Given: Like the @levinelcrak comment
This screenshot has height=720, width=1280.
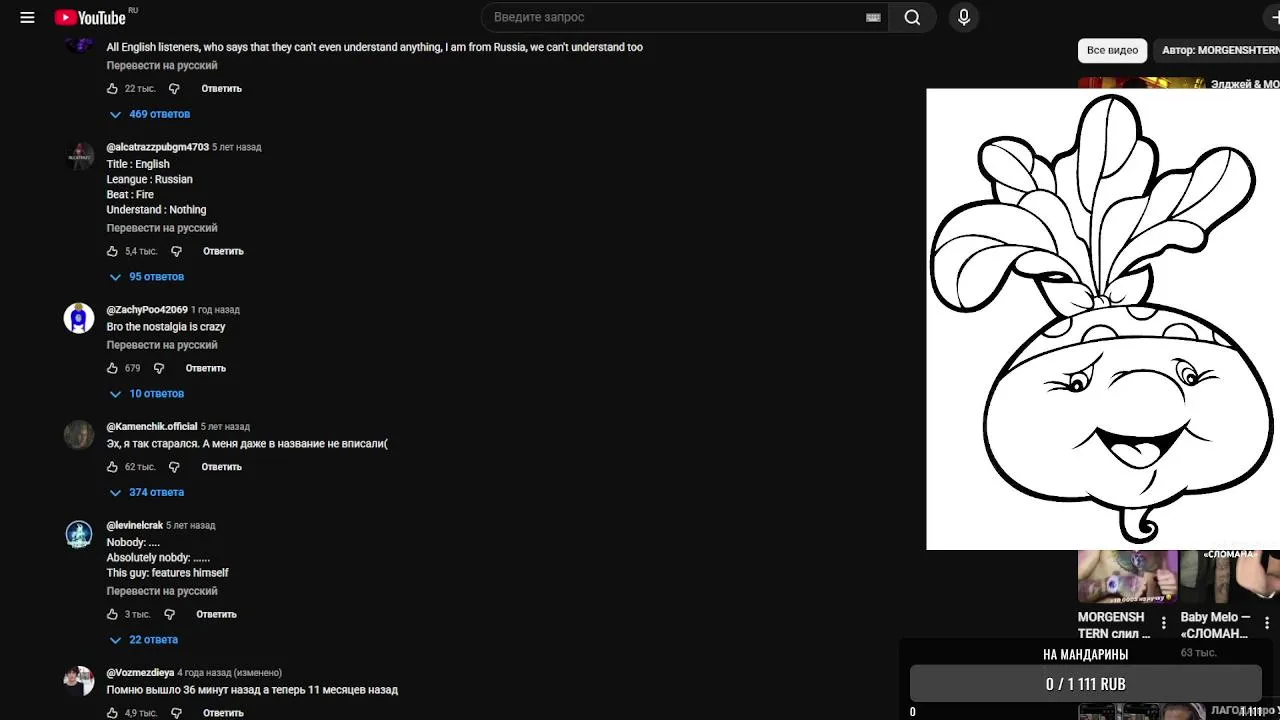Looking at the screenshot, I should pyautogui.click(x=113, y=615).
